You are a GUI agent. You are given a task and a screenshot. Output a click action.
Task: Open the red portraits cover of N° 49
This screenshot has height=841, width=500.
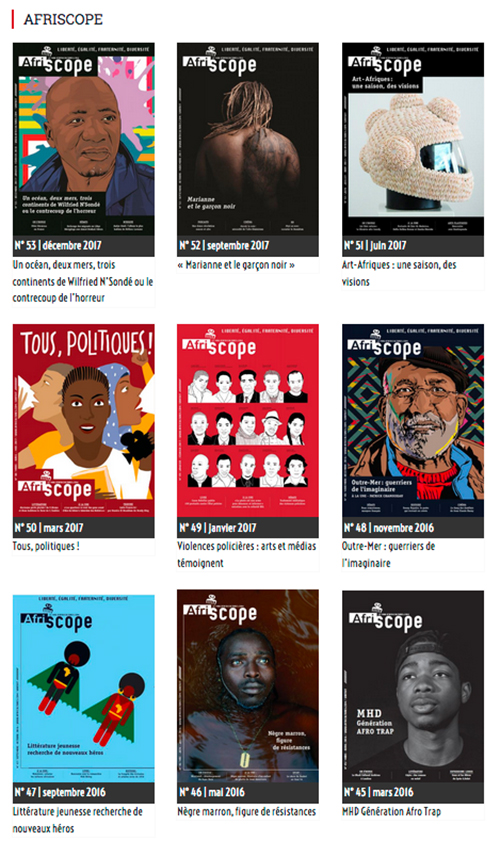click(x=248, y=420)
